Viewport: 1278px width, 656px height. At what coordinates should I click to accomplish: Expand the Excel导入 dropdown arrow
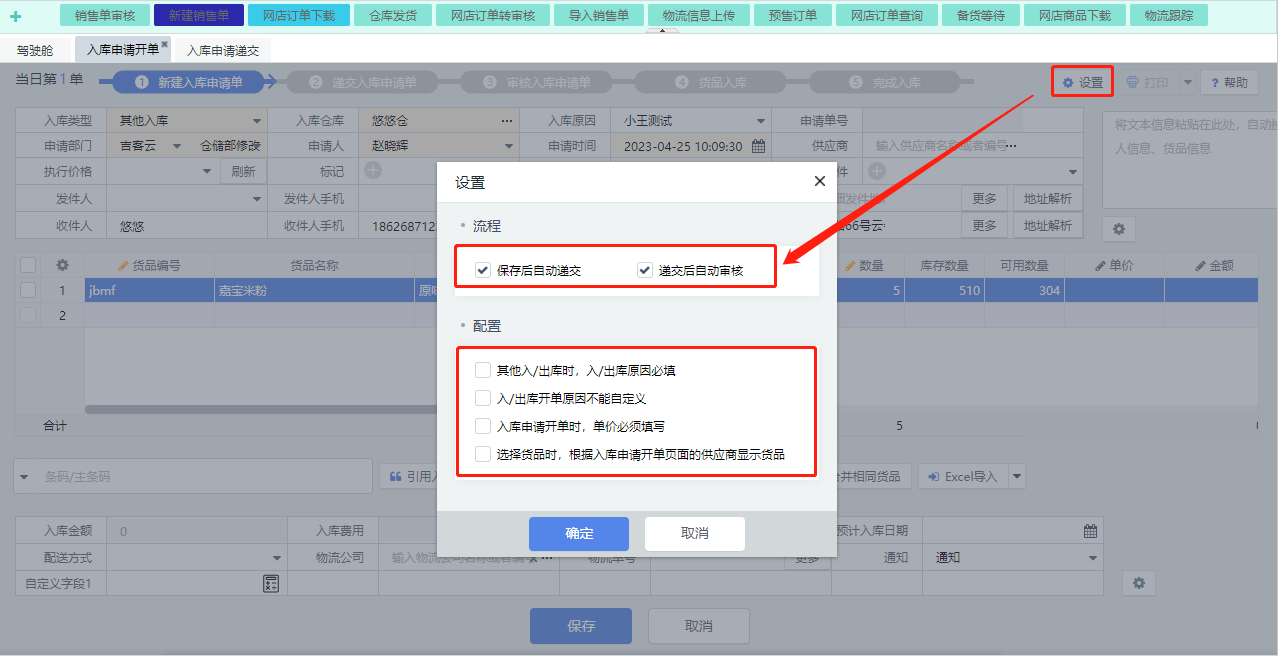click(1017, 477)
